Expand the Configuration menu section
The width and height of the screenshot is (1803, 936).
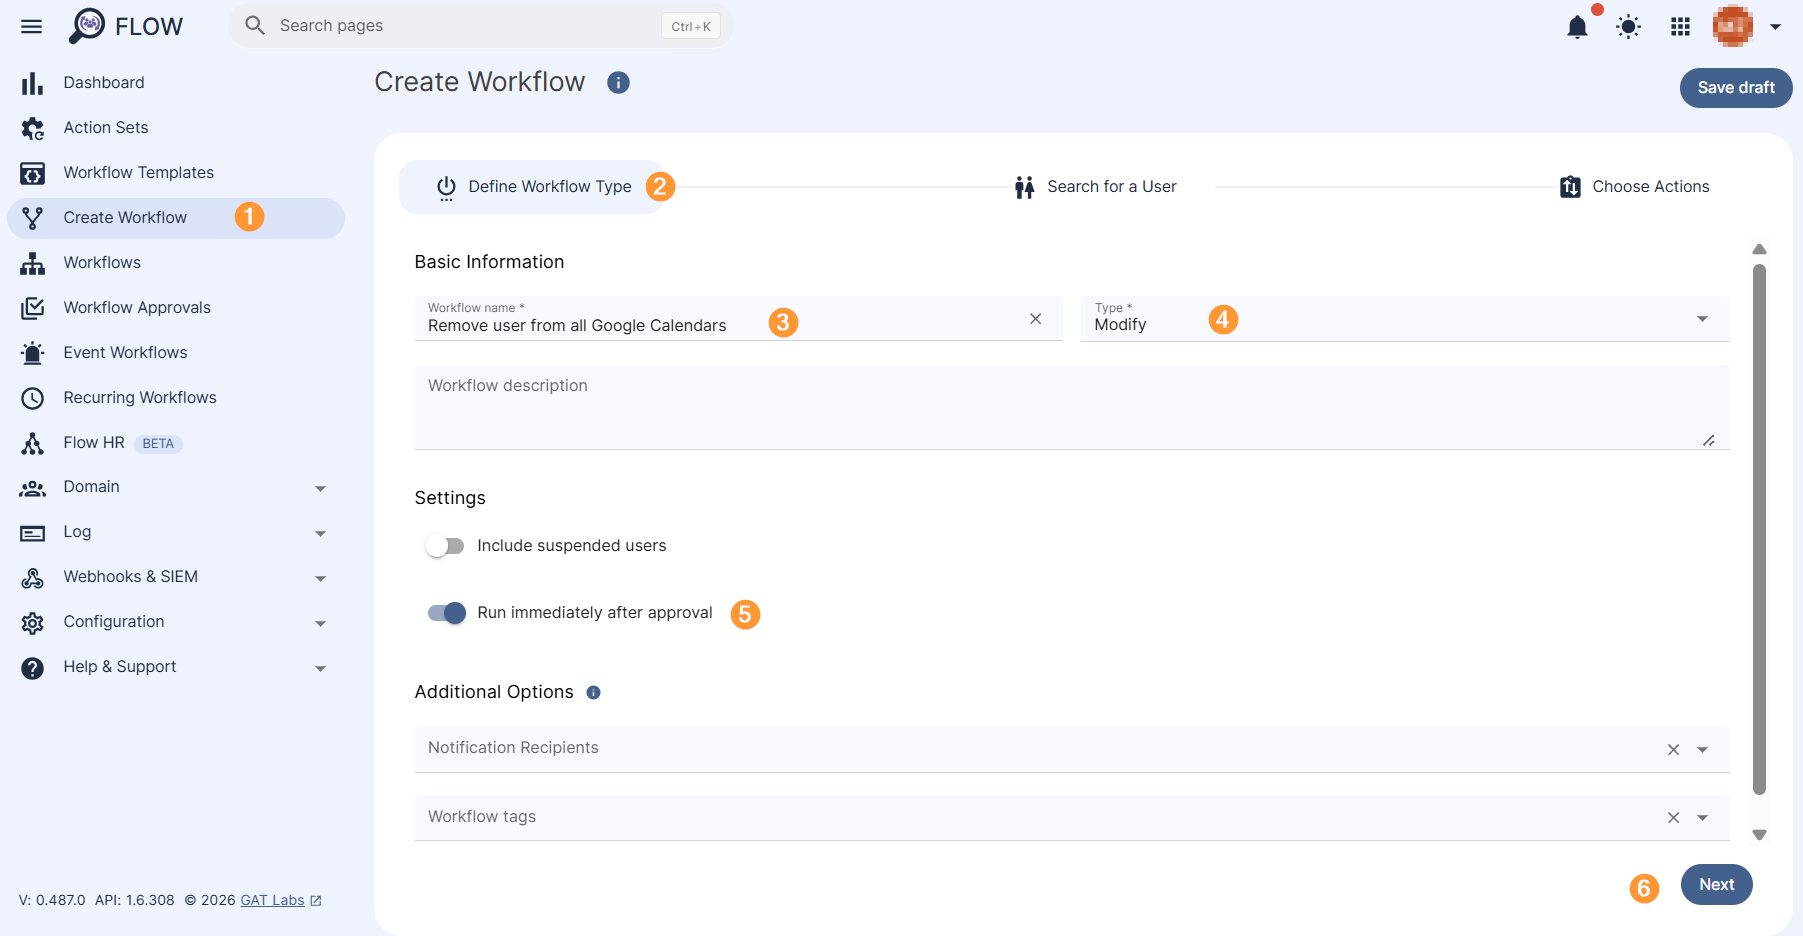click(x=320, y=624)
